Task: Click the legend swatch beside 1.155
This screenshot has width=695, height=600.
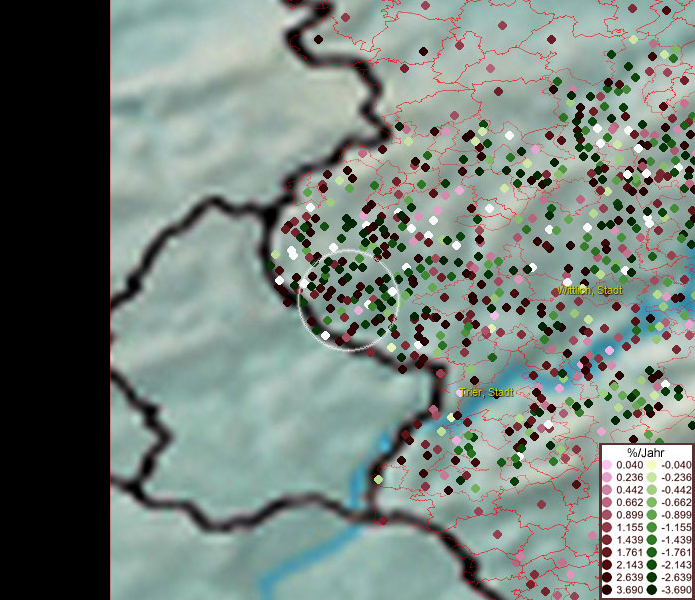Action: coord(607,527)
